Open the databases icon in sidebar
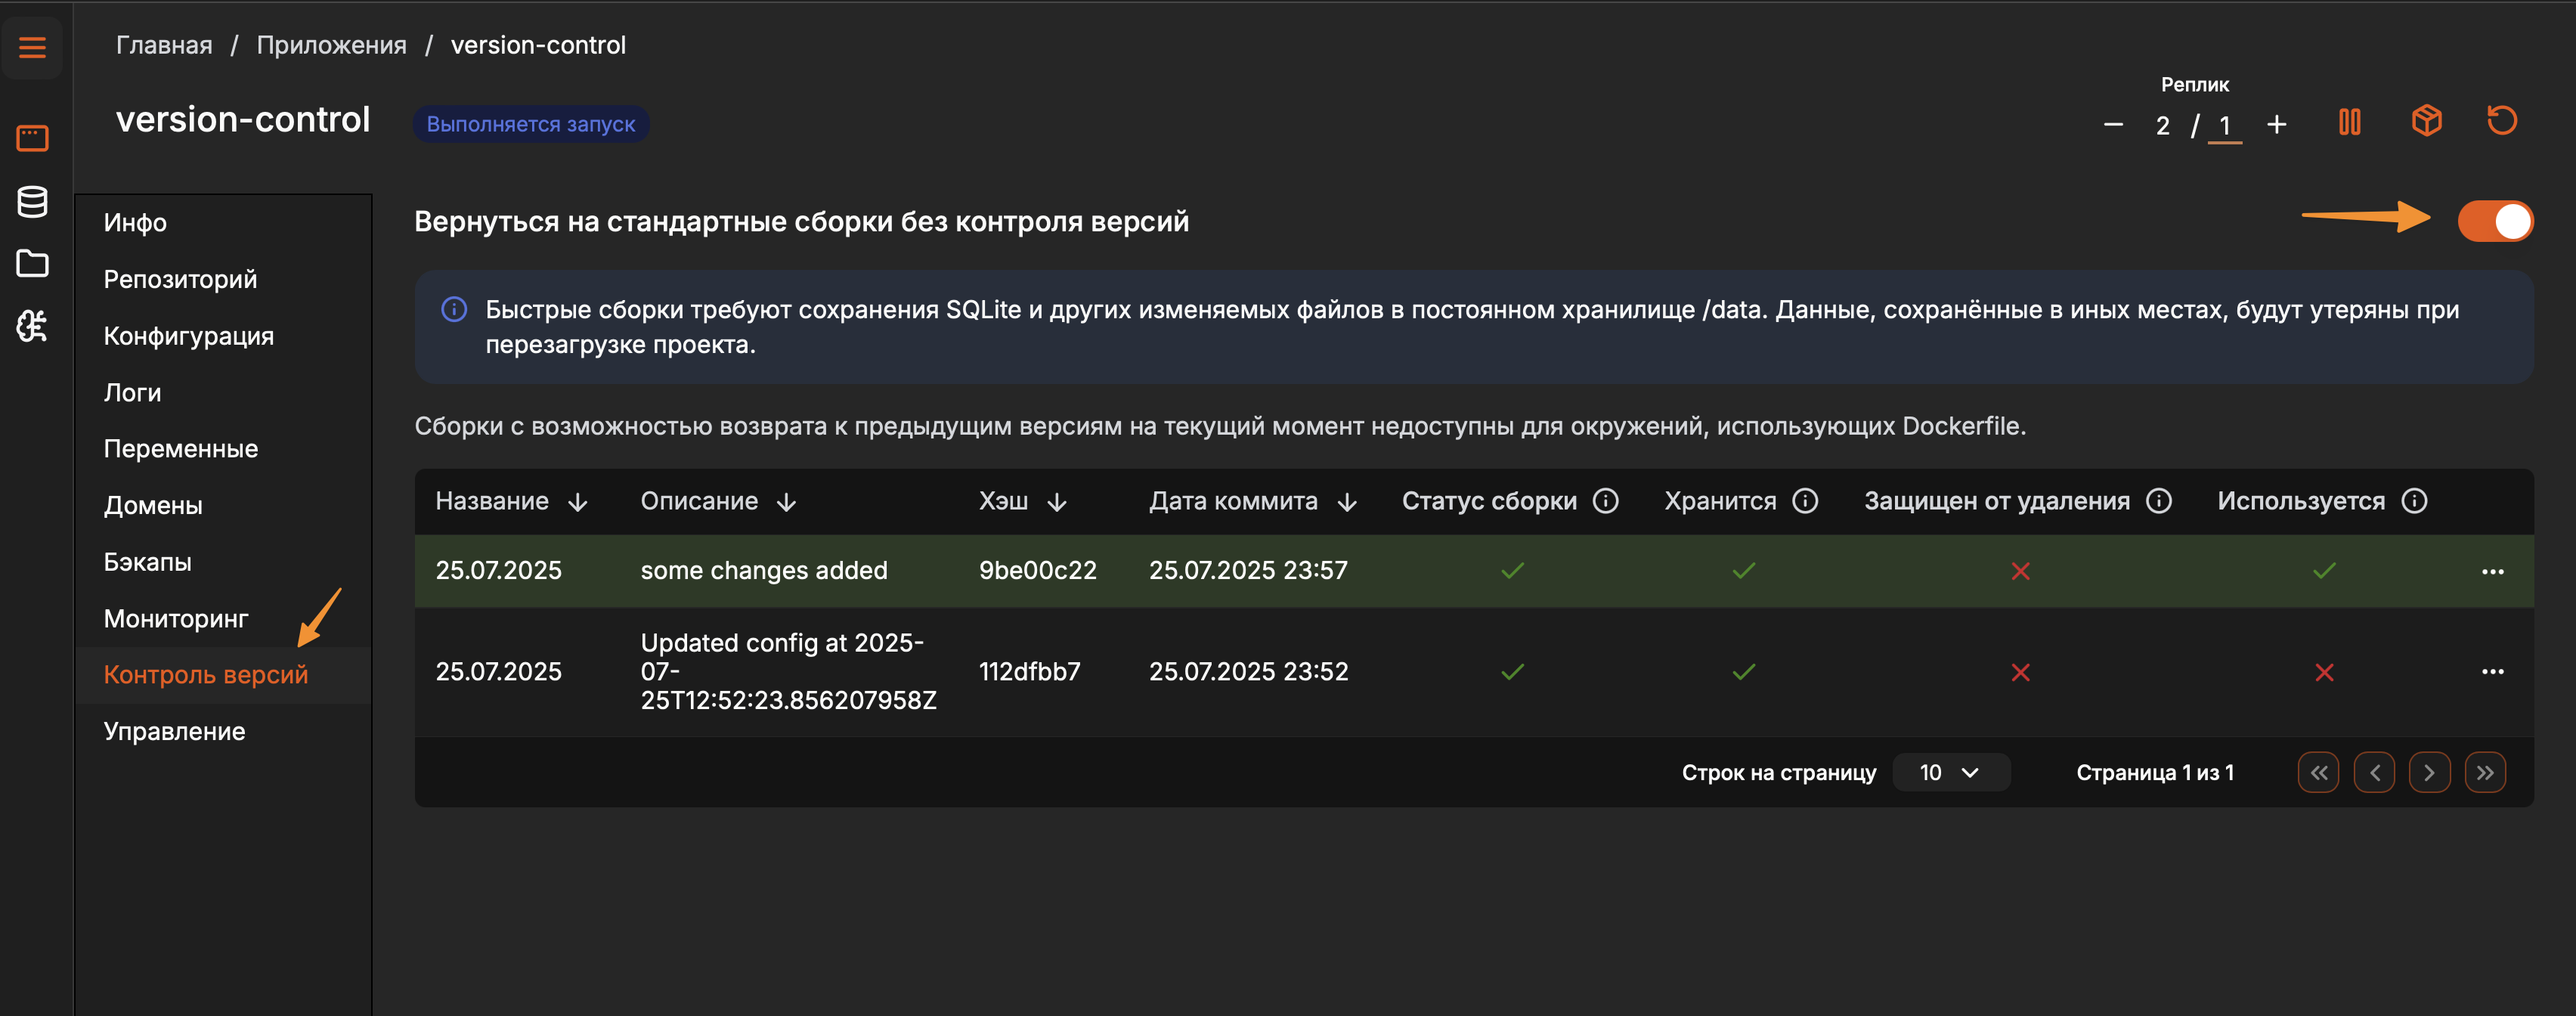 32,201
